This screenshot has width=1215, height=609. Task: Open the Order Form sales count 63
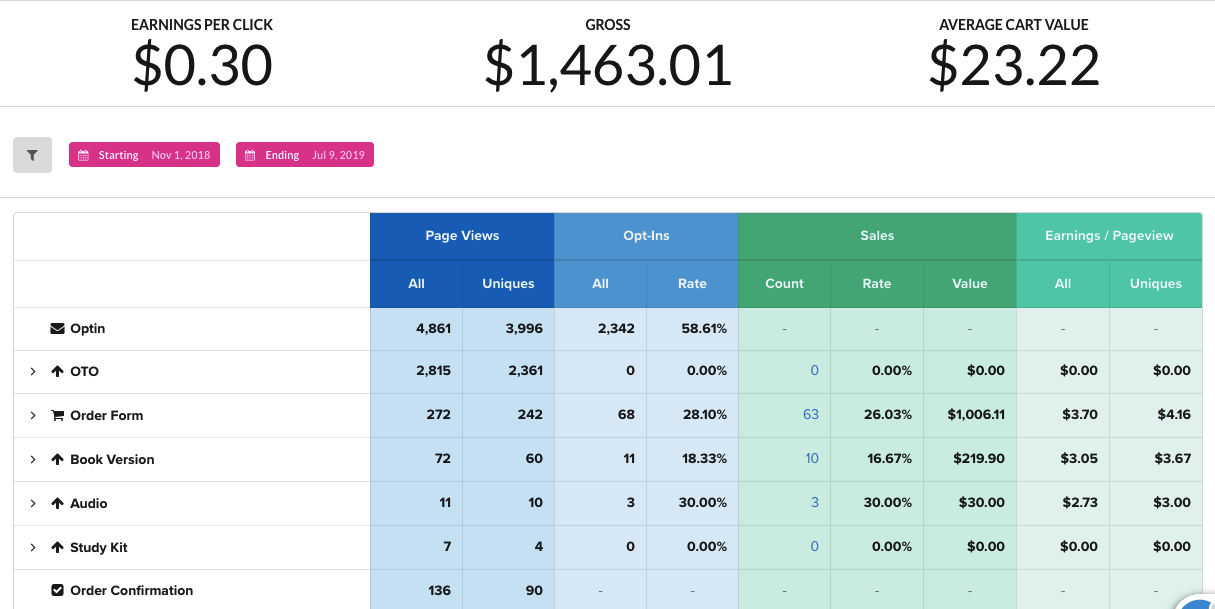click(x=810, y=415)
